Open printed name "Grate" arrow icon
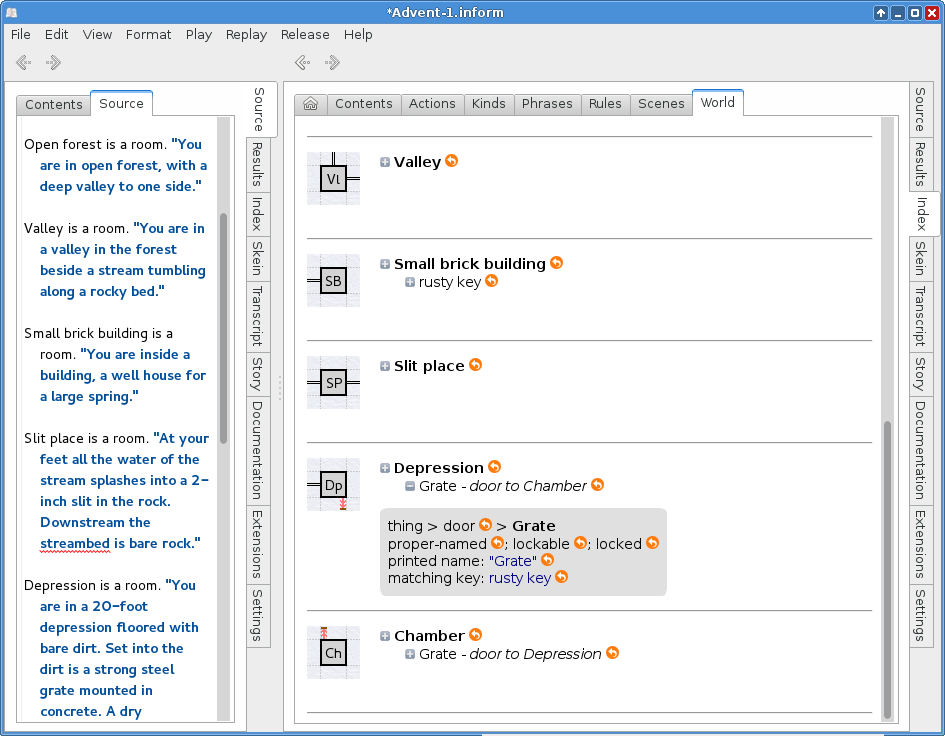Image resolution: width=945 pixels, height=736 pixels. (x=547, y=560)
